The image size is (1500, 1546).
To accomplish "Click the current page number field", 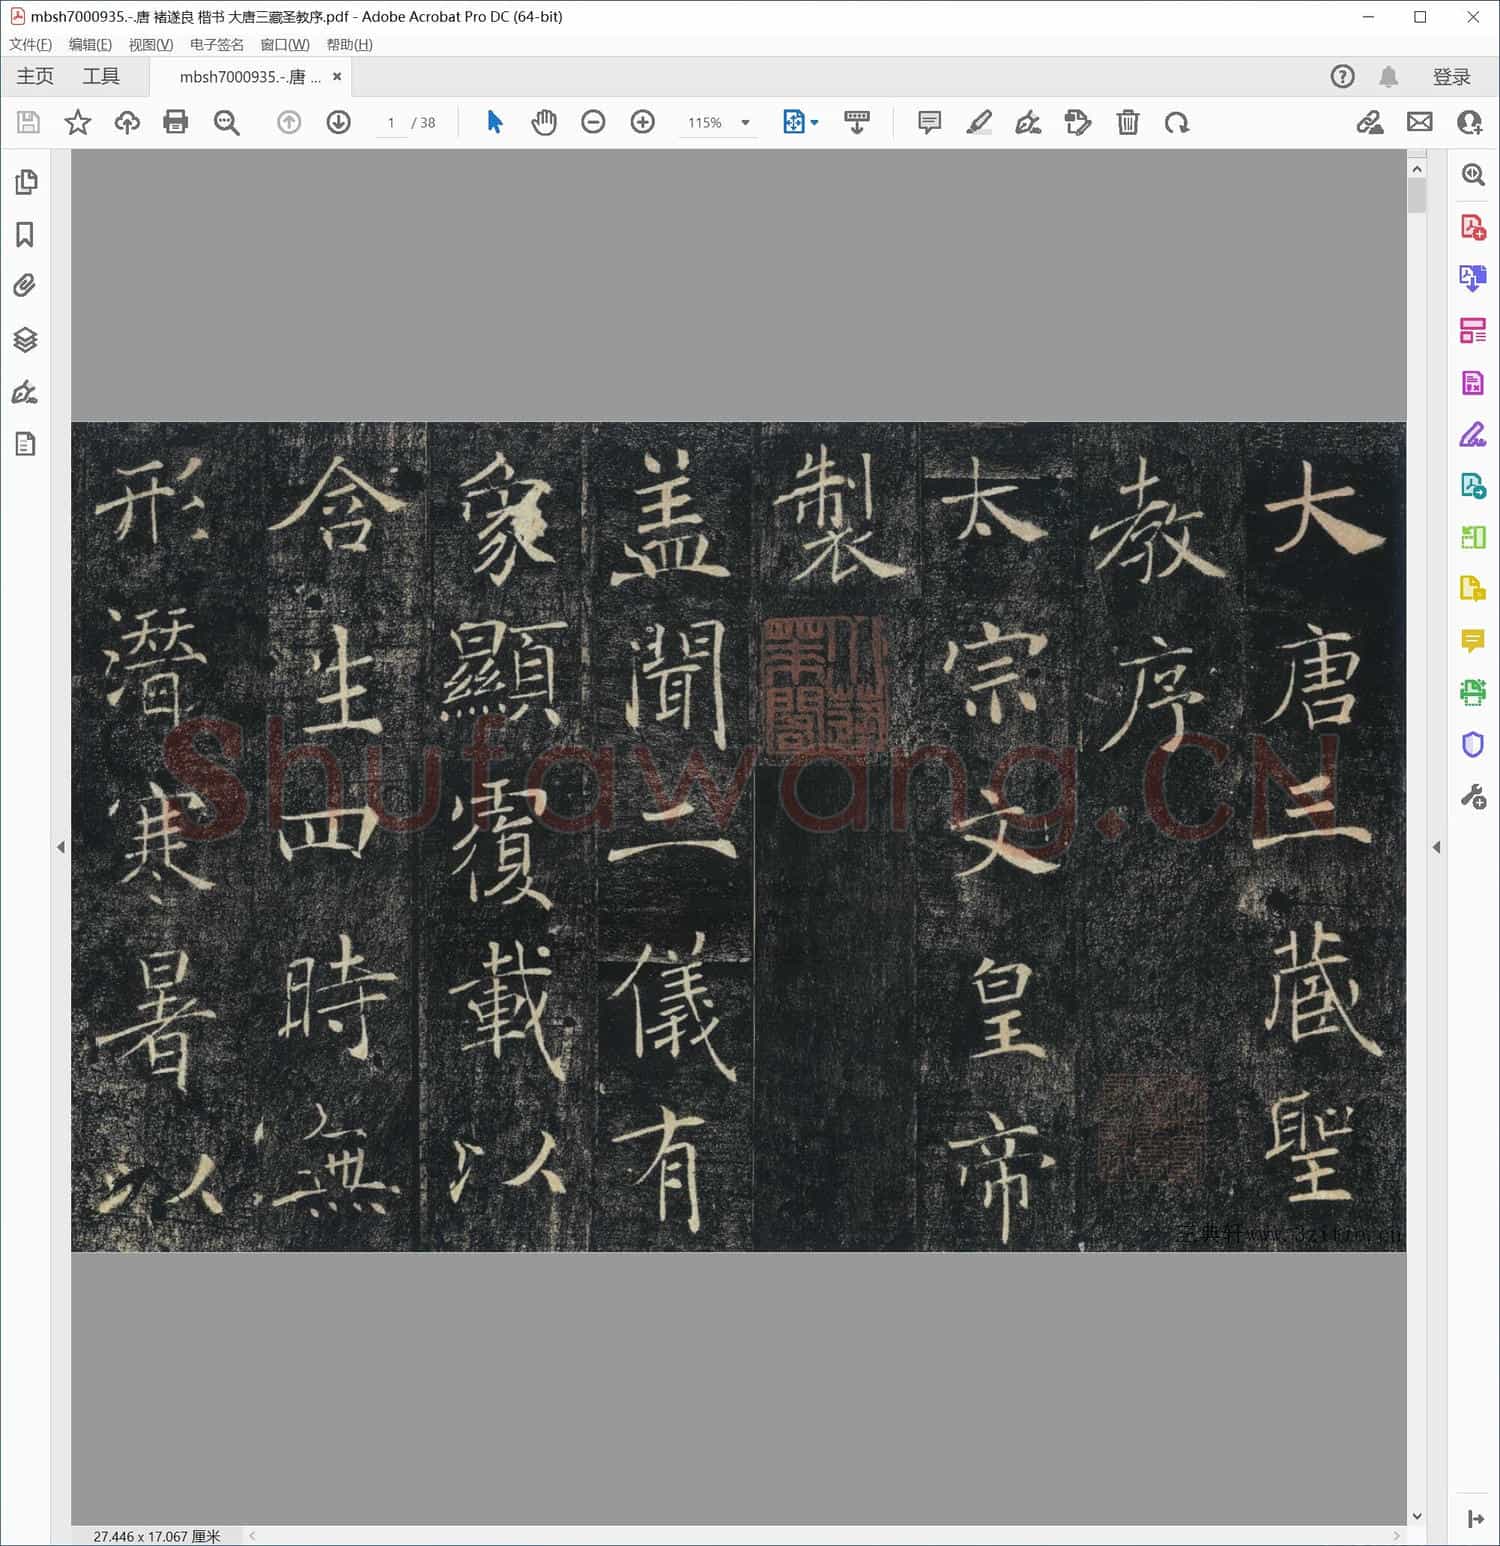I will (x=391, y=123).
